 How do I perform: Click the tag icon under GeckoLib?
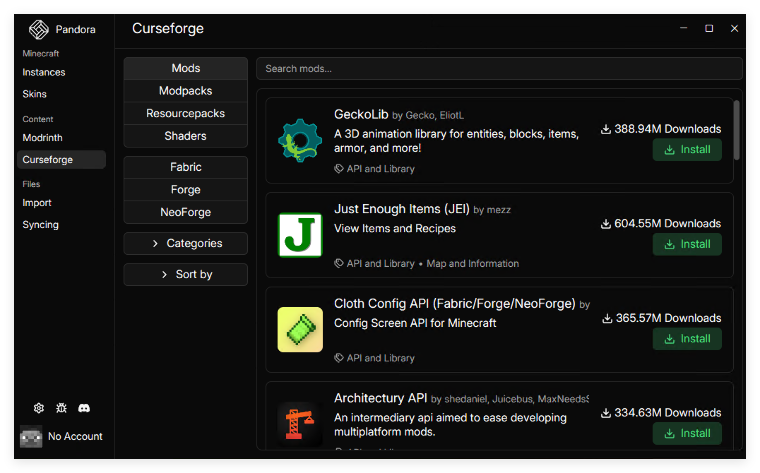point(339,169)
